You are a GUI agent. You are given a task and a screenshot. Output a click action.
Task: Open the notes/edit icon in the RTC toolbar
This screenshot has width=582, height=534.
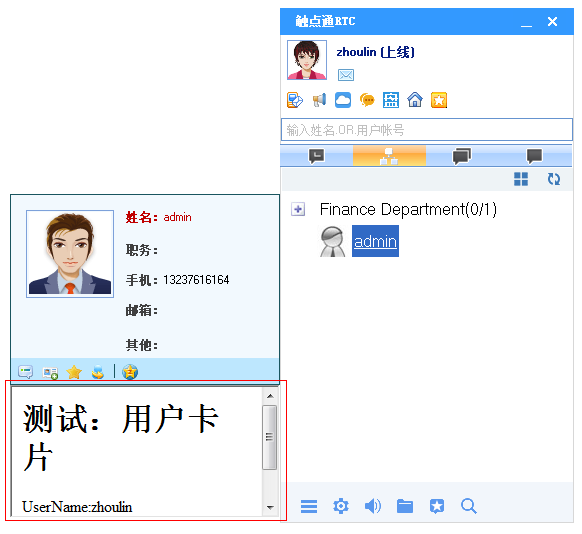coord(295,100)
